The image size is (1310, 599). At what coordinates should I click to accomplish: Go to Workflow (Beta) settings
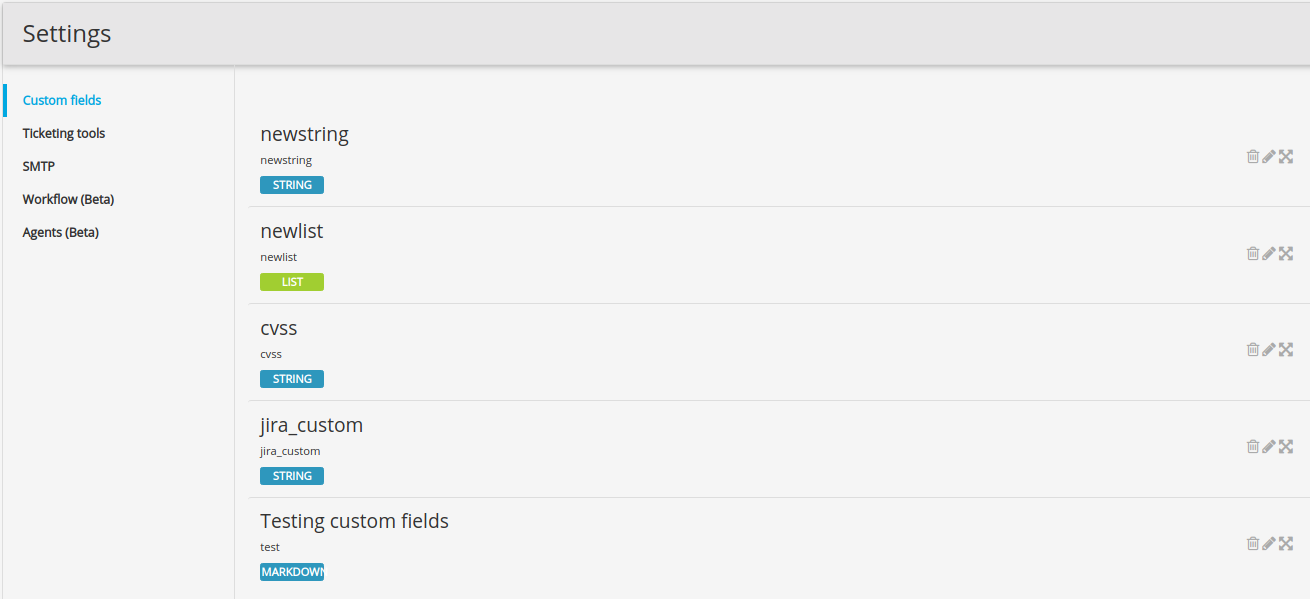coord(69,199)
